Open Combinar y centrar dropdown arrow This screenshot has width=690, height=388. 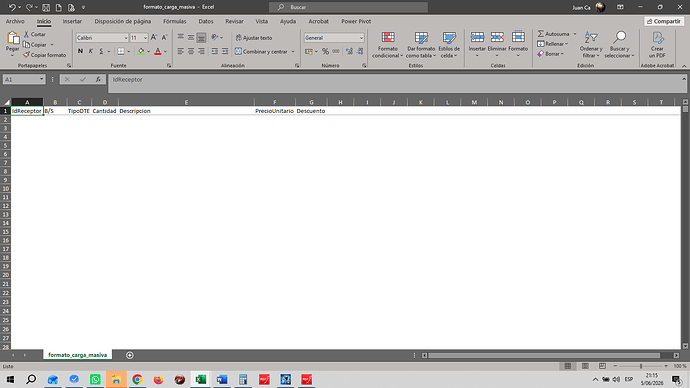293,51
